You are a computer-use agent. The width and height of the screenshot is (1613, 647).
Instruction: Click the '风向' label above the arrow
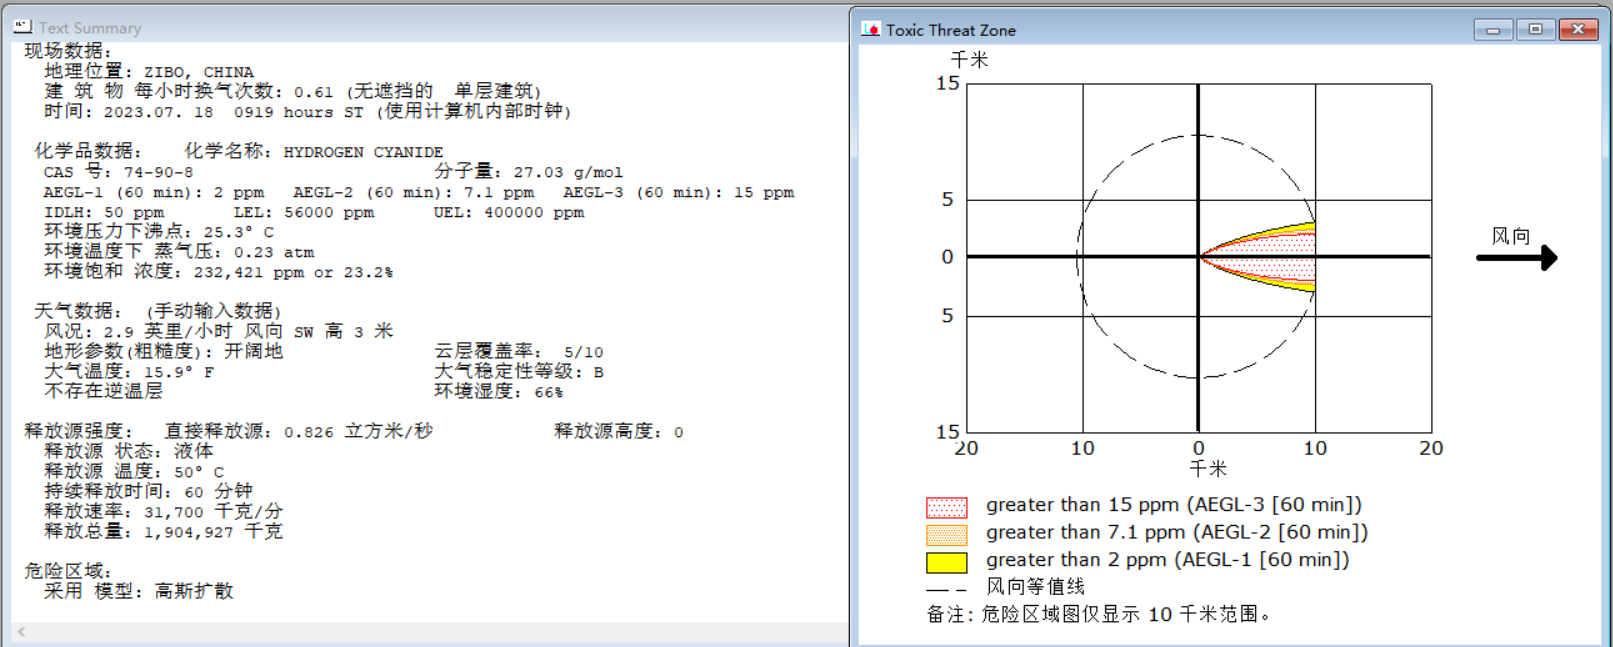[x=1511, y=236]
